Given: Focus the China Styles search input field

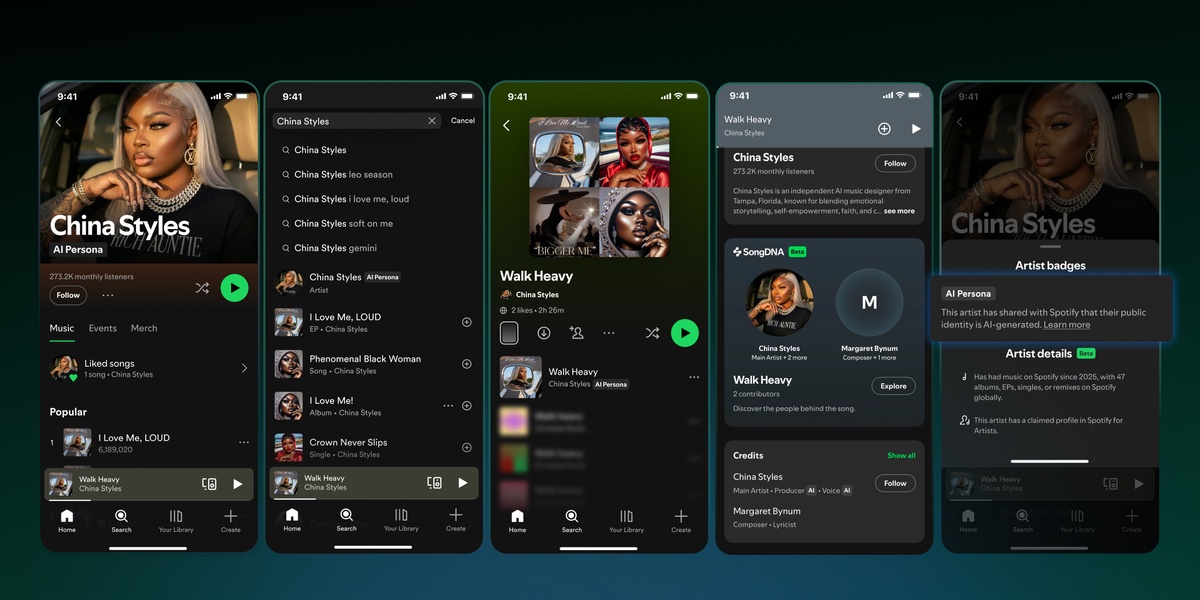Looking at the screenshot, I should point(357,121).
